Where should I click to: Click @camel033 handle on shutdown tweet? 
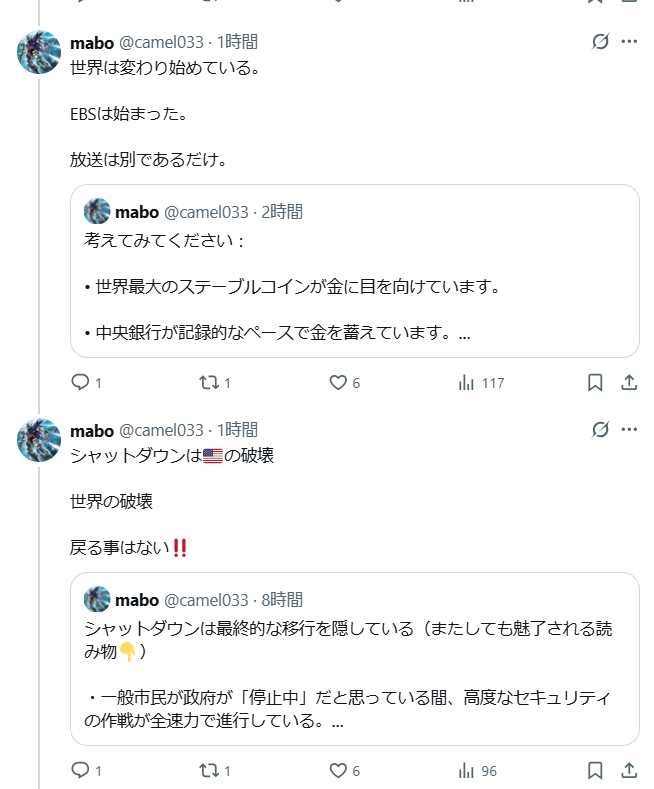(161, 430)
